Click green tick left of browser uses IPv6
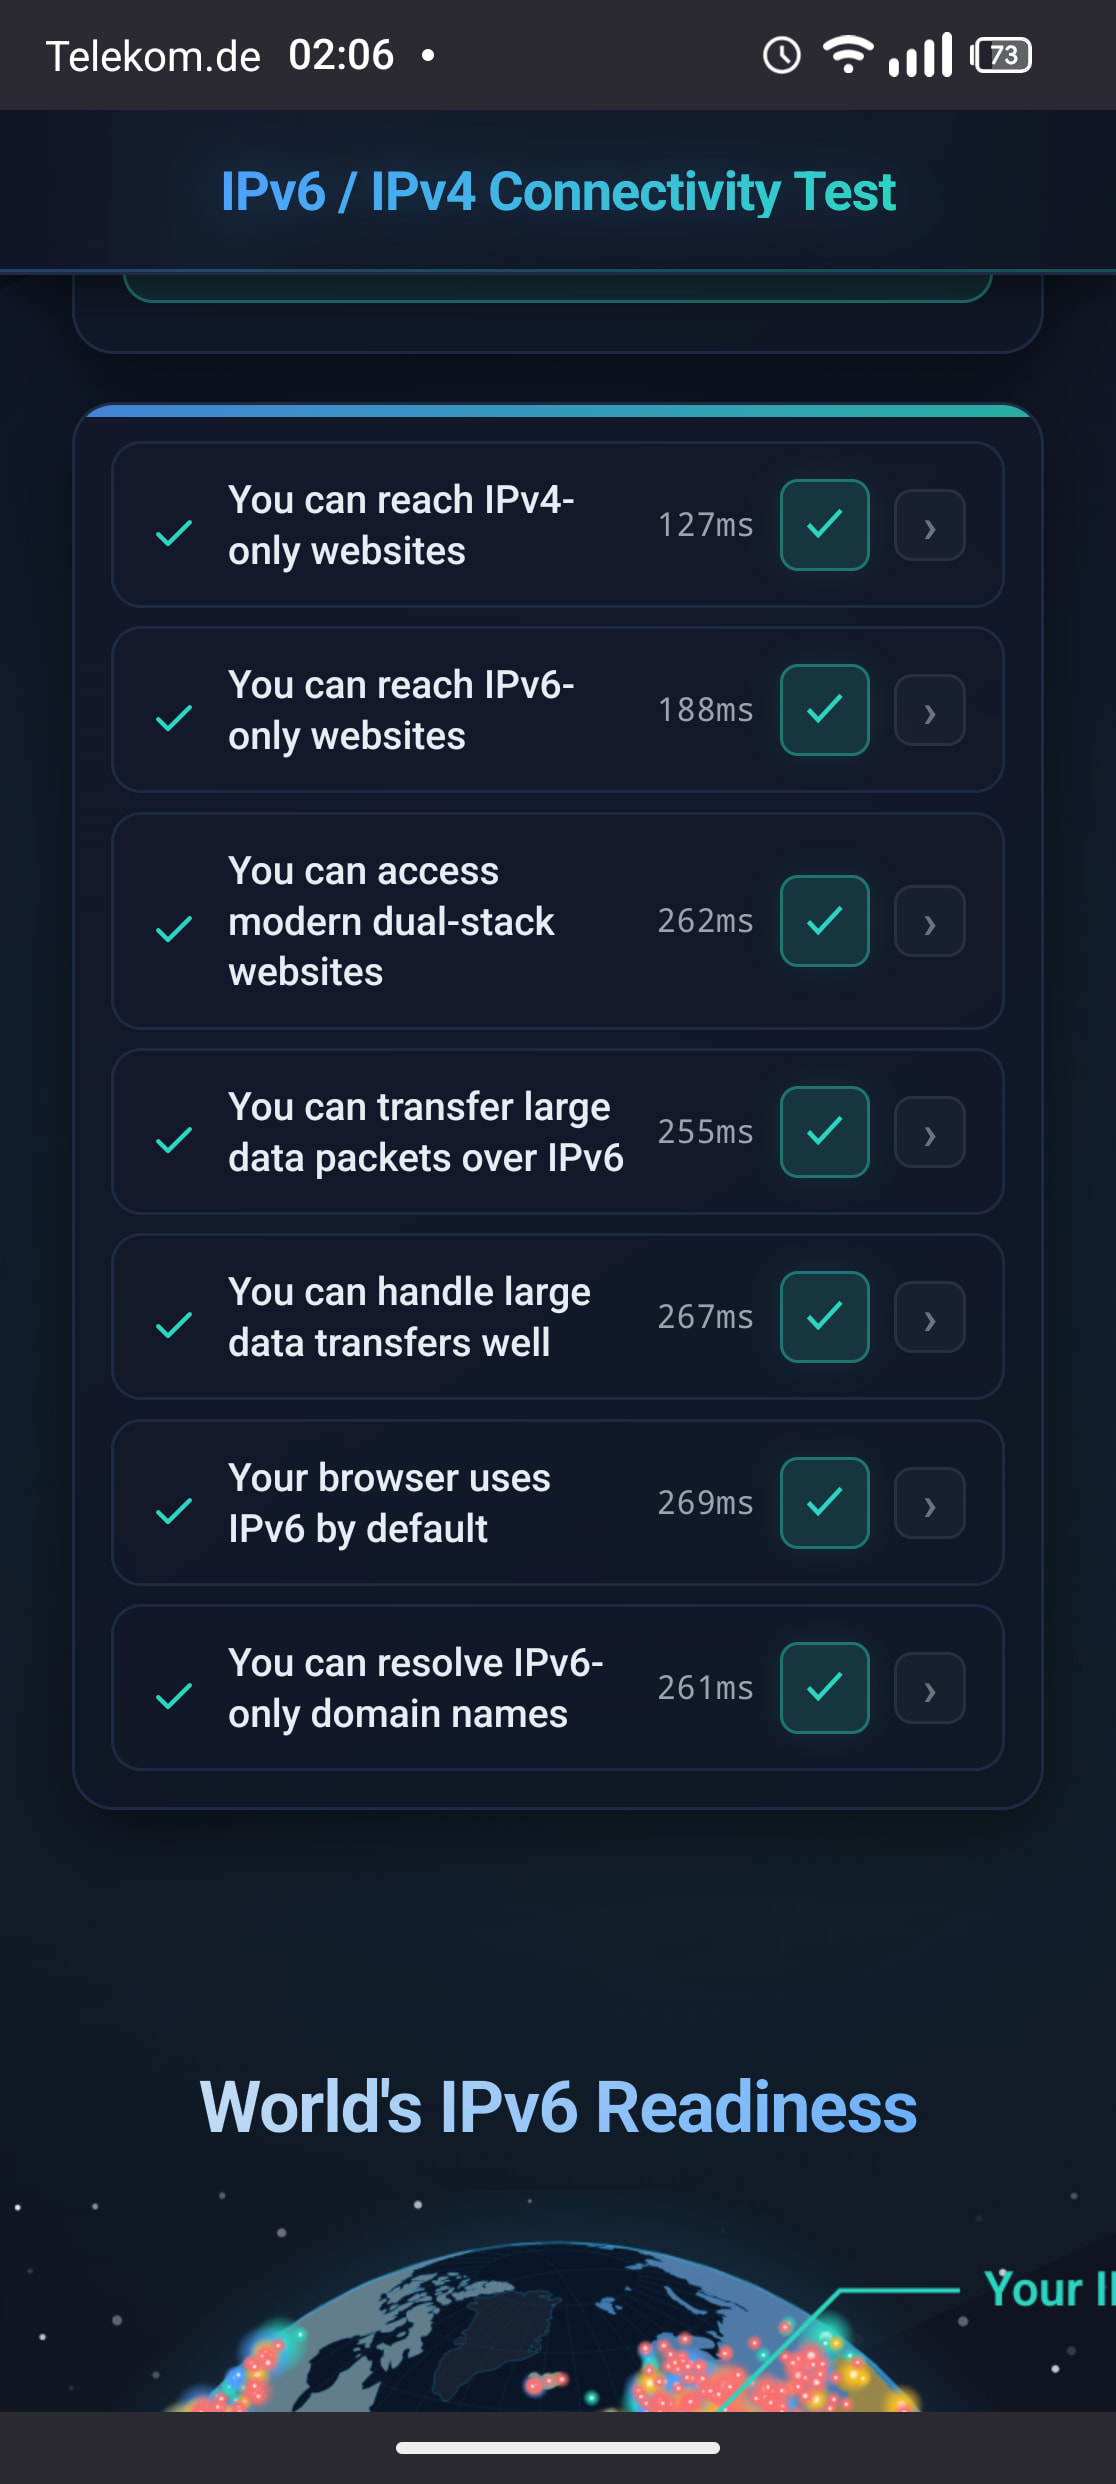Image resolution: width=1116 pixels, height=2484 pixels. (x=174, y=1510)
